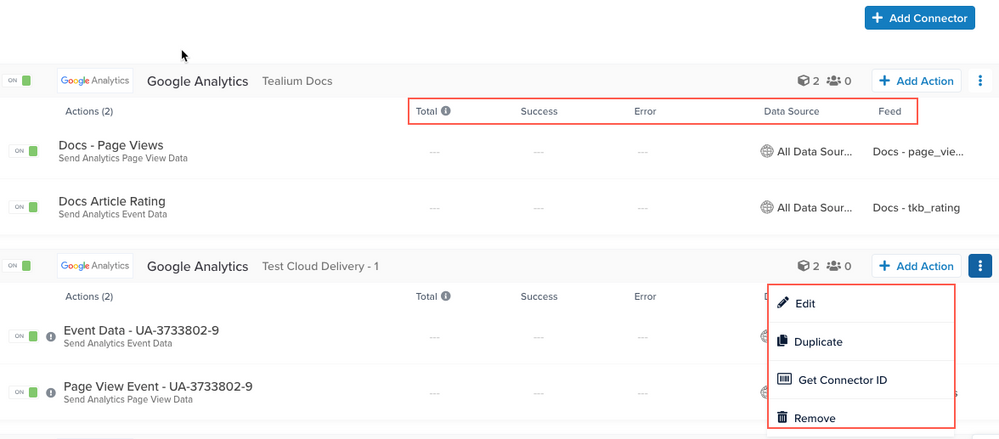Click the audiences people icon for Tealium Docs
Viewport: 999px width, 439px height.
click(833, 81)
